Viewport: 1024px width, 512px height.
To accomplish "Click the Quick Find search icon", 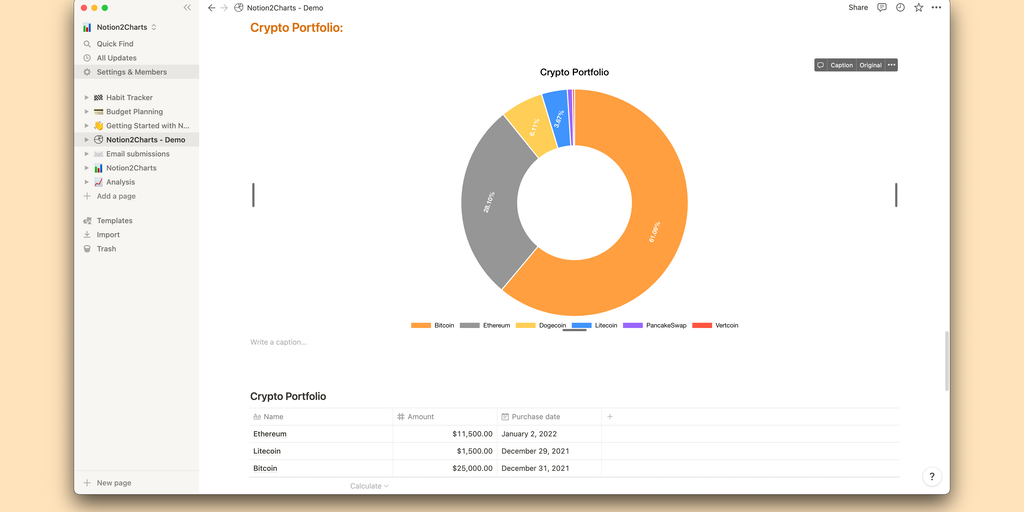I will [87, 44].
